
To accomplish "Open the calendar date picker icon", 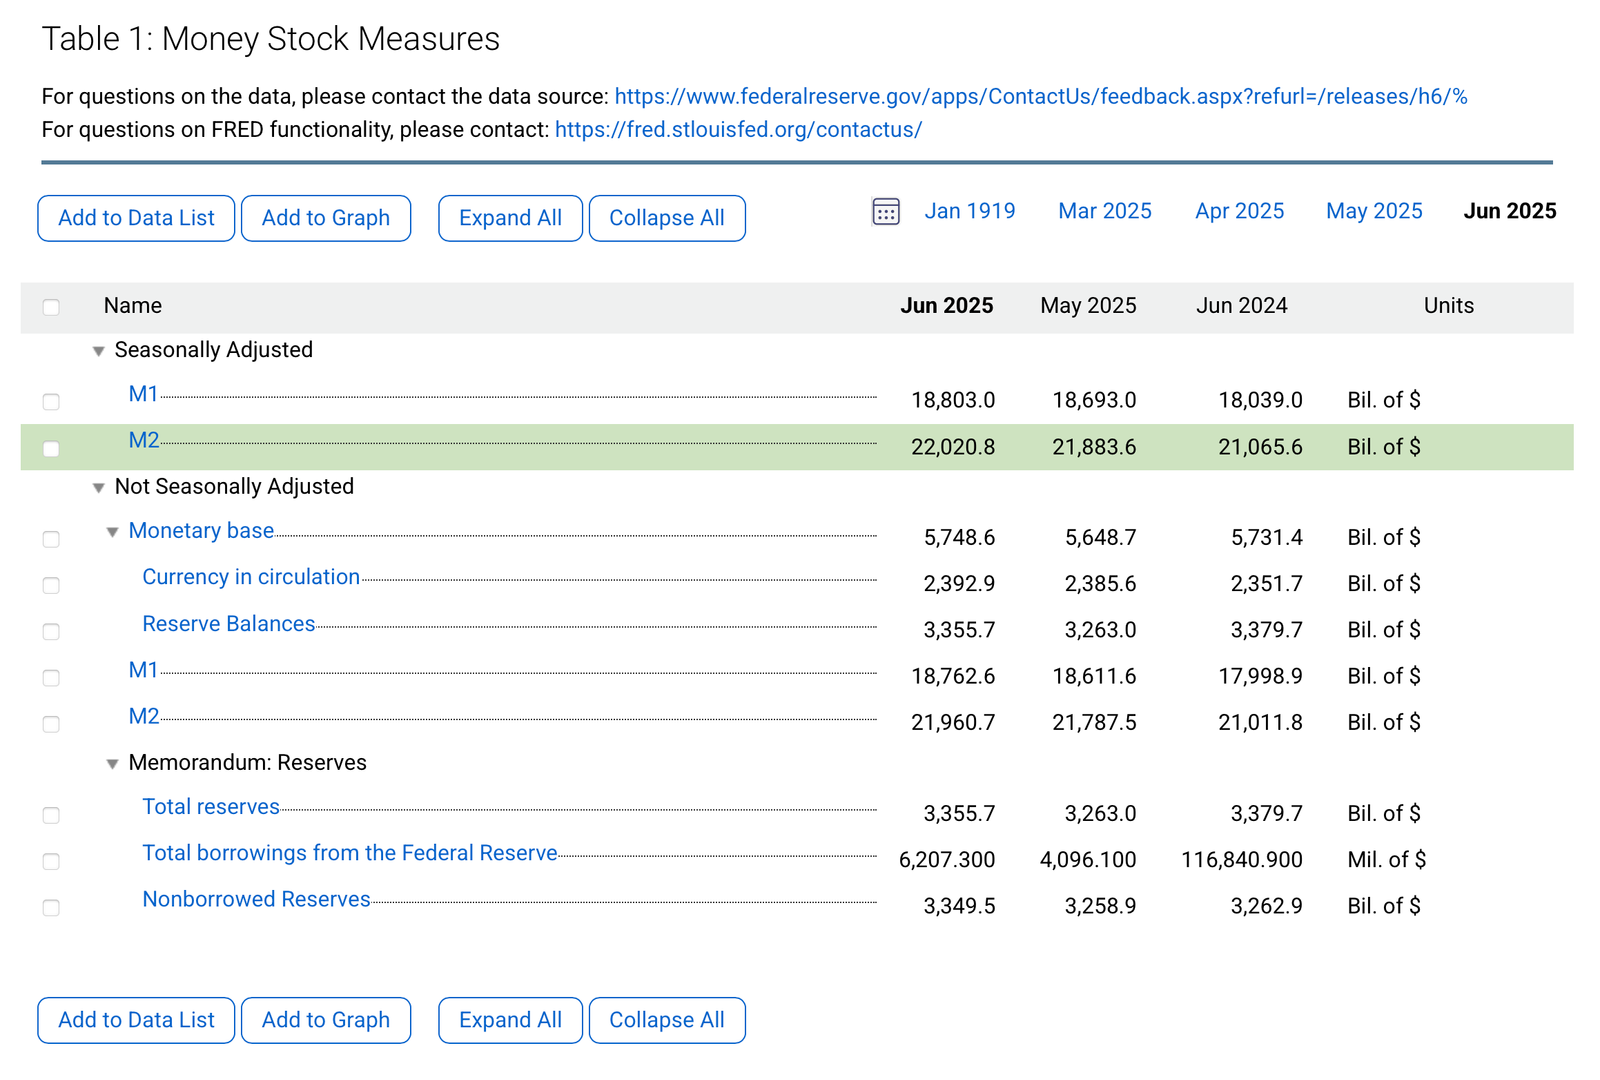I will click(885, 212).
